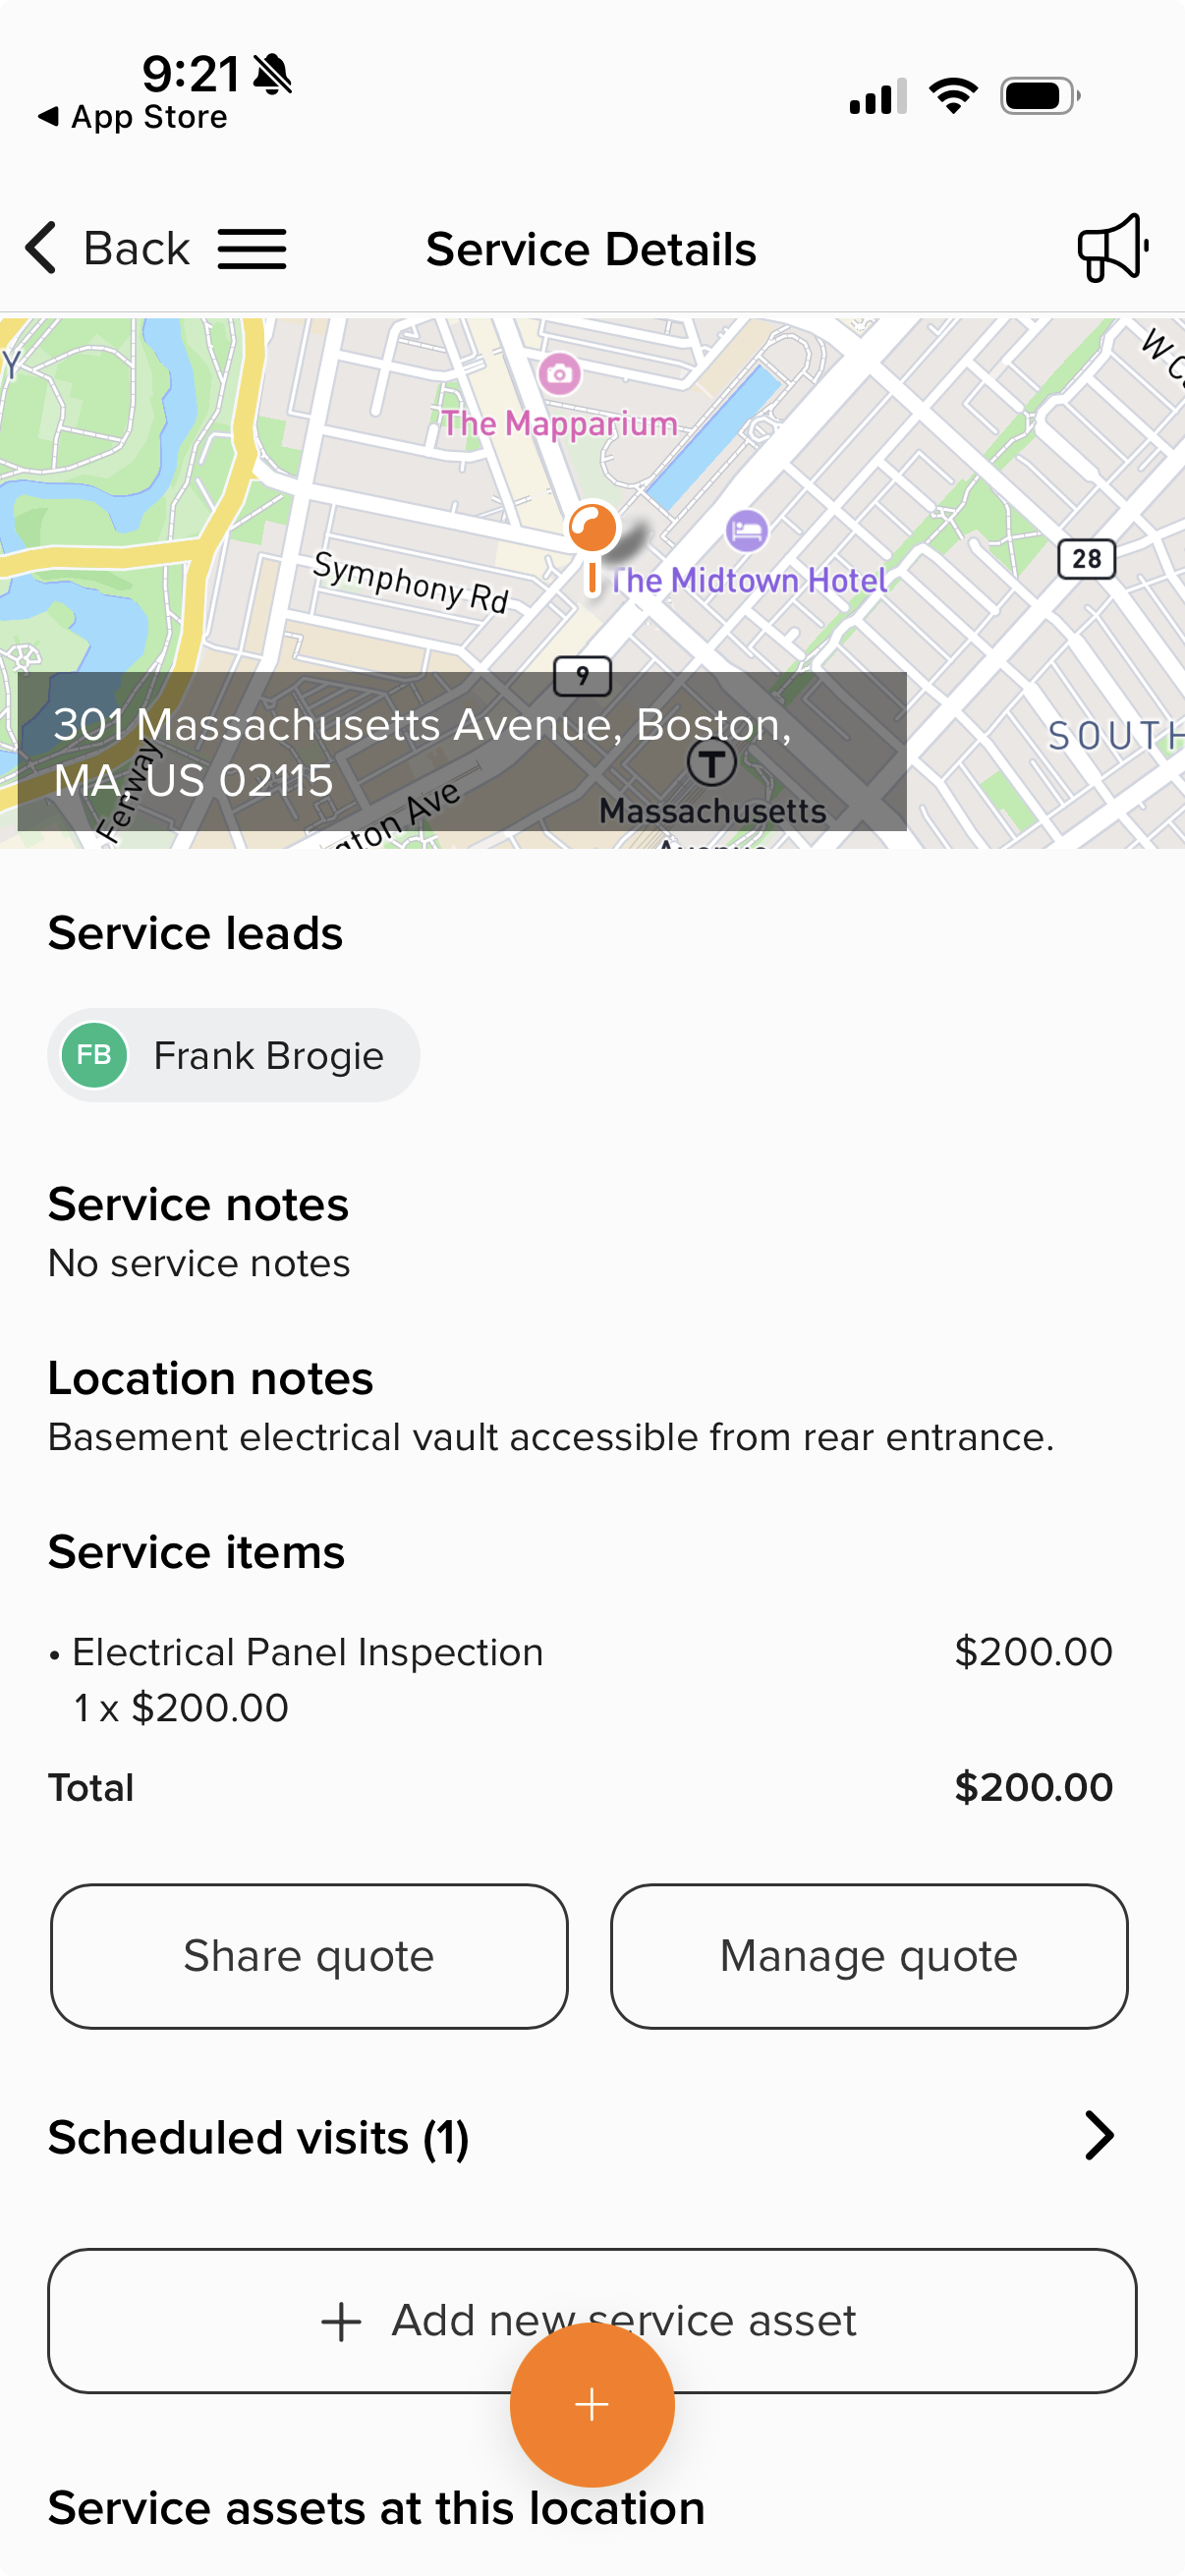Open the hamburger menu
Viewport: 1185px width, 2576px height.
coord(252,249)
